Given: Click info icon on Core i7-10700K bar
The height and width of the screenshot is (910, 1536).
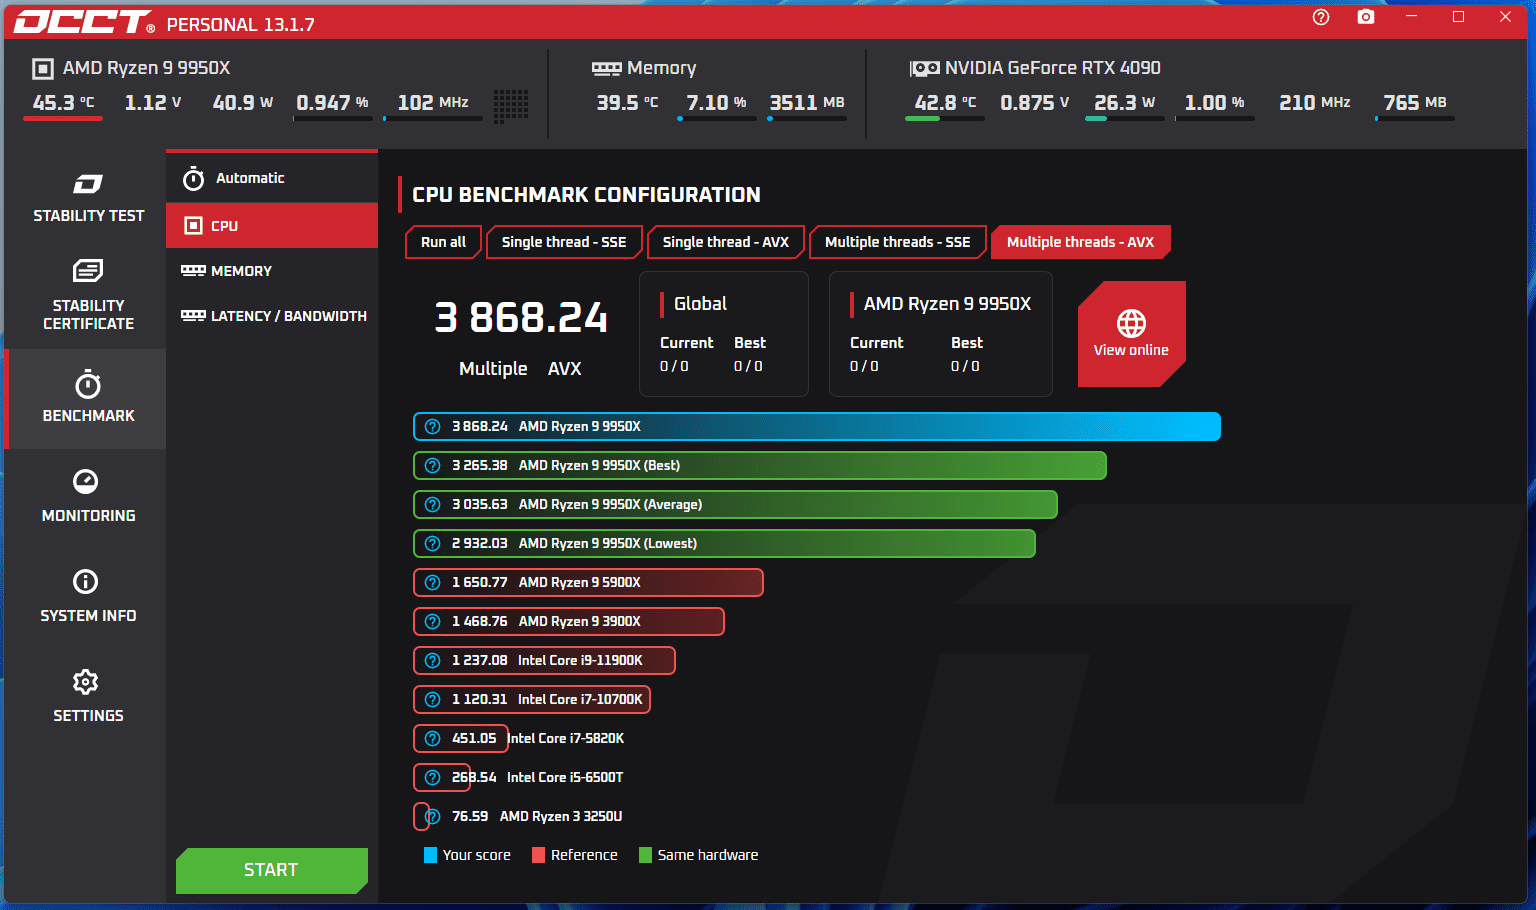Looking at the screenshot, I should [432, 699].
